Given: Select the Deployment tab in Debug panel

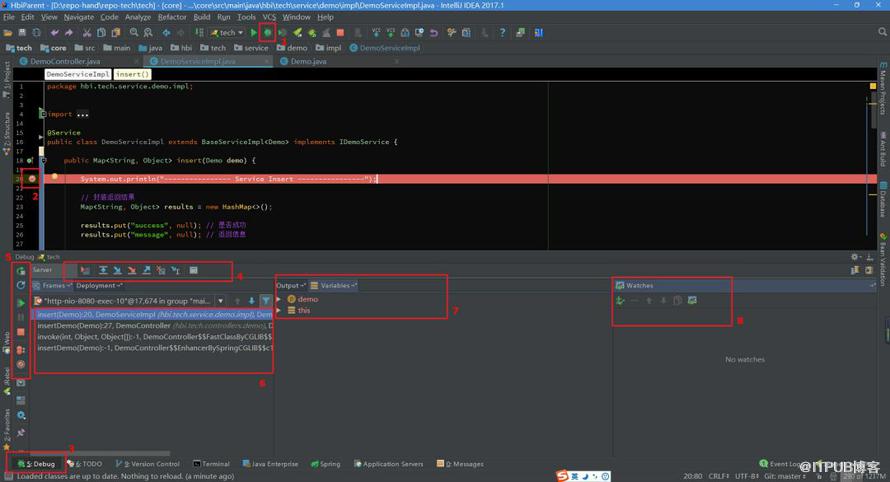Looking at the screenshot, I should click(x=99, y=286).
